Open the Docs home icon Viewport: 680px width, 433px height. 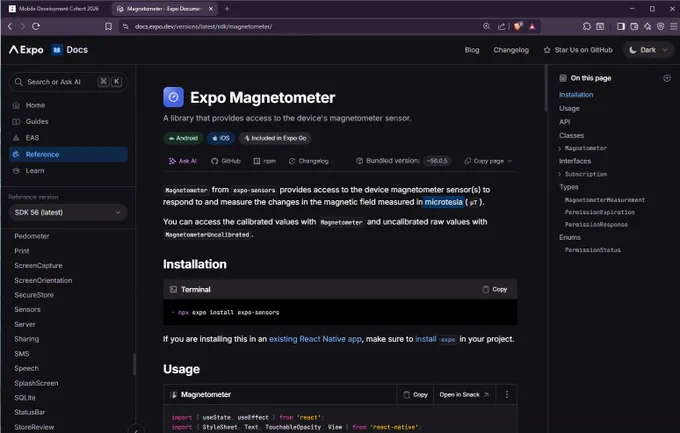pyautogui.click(x=57, y=50)
